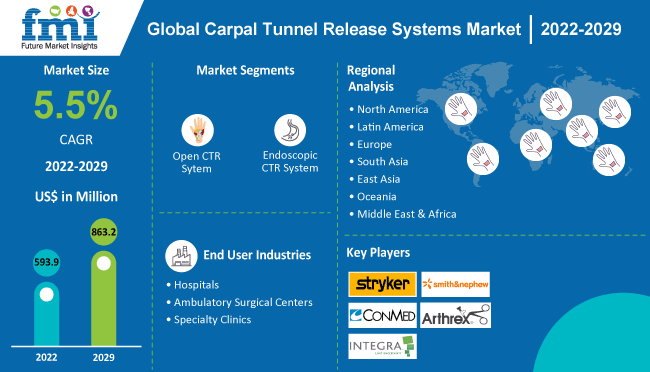Click the 2022 axis label

click(x=46, y=357)
